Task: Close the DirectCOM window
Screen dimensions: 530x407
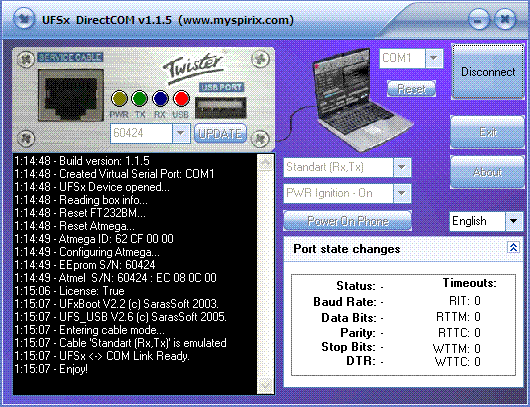Action: 505,19
